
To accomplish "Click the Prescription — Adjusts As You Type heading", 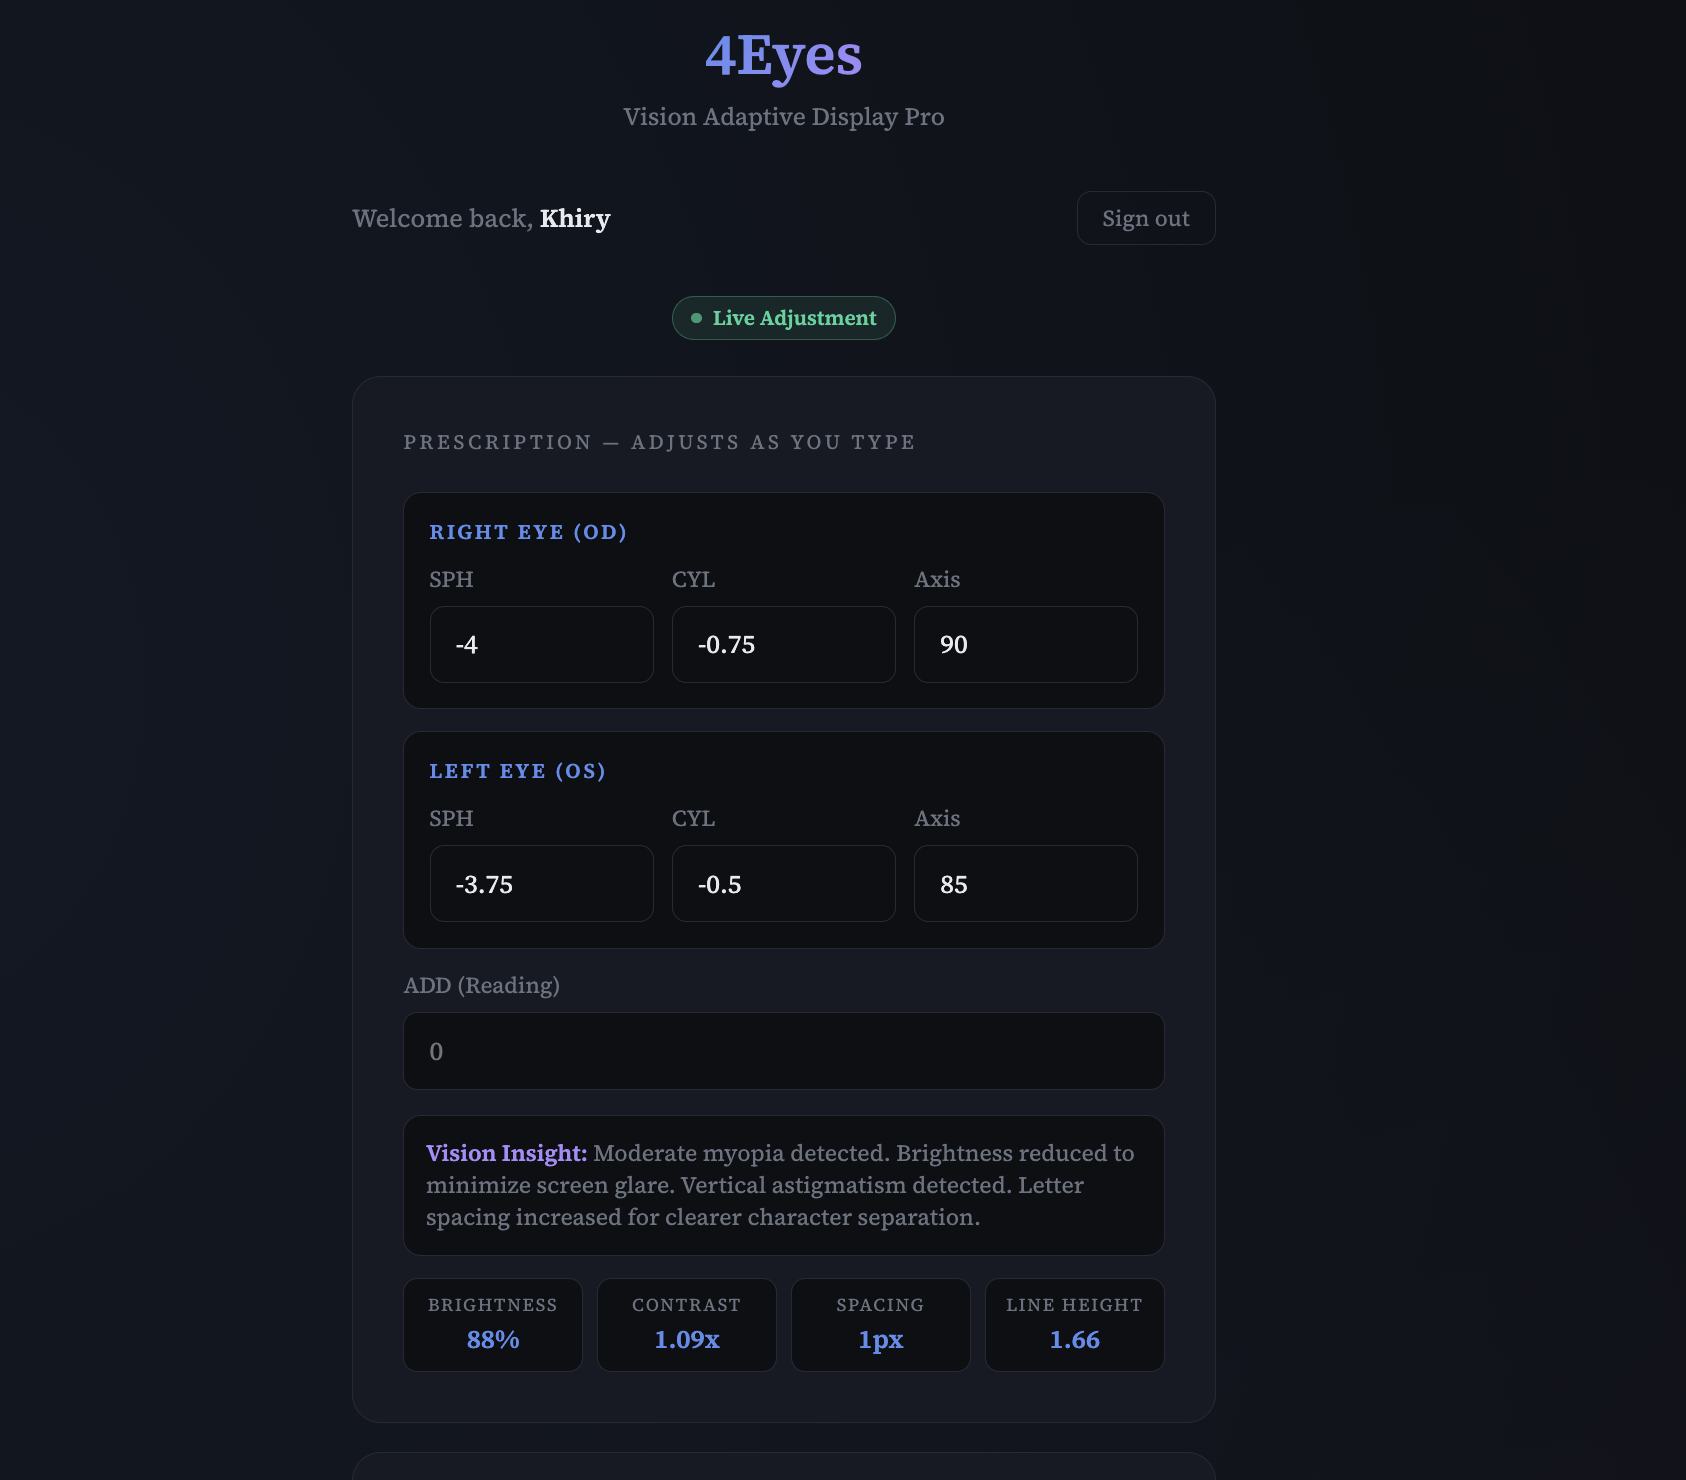I will pyautogui.click(x=659, y=442).
